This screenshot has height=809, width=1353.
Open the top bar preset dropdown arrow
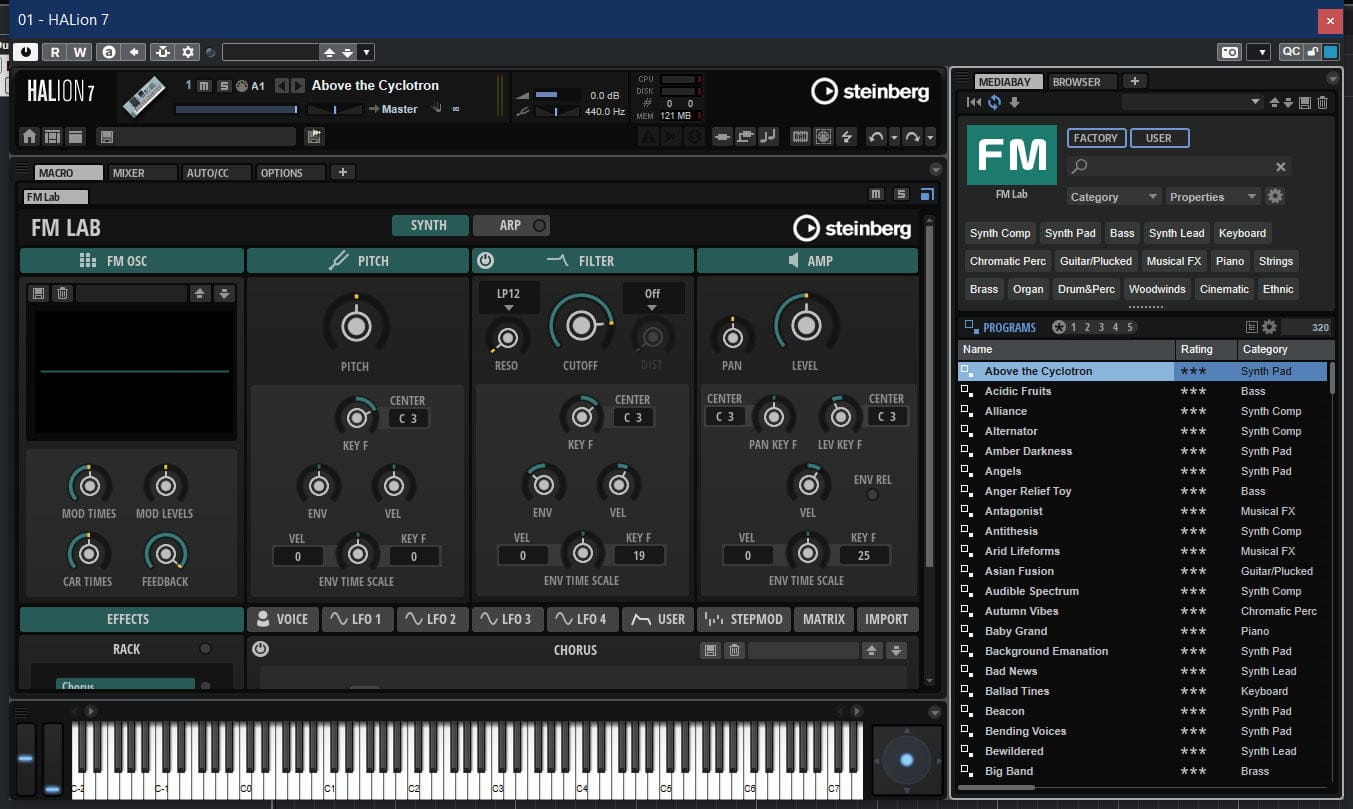pos(366,52)
